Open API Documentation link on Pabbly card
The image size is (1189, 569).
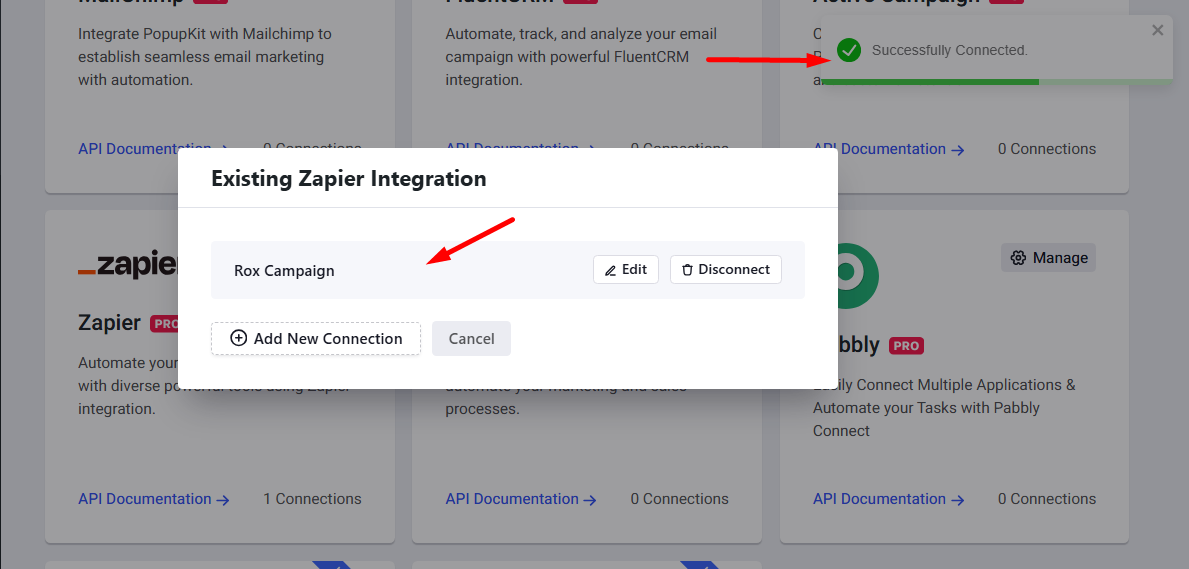point(889,499)
